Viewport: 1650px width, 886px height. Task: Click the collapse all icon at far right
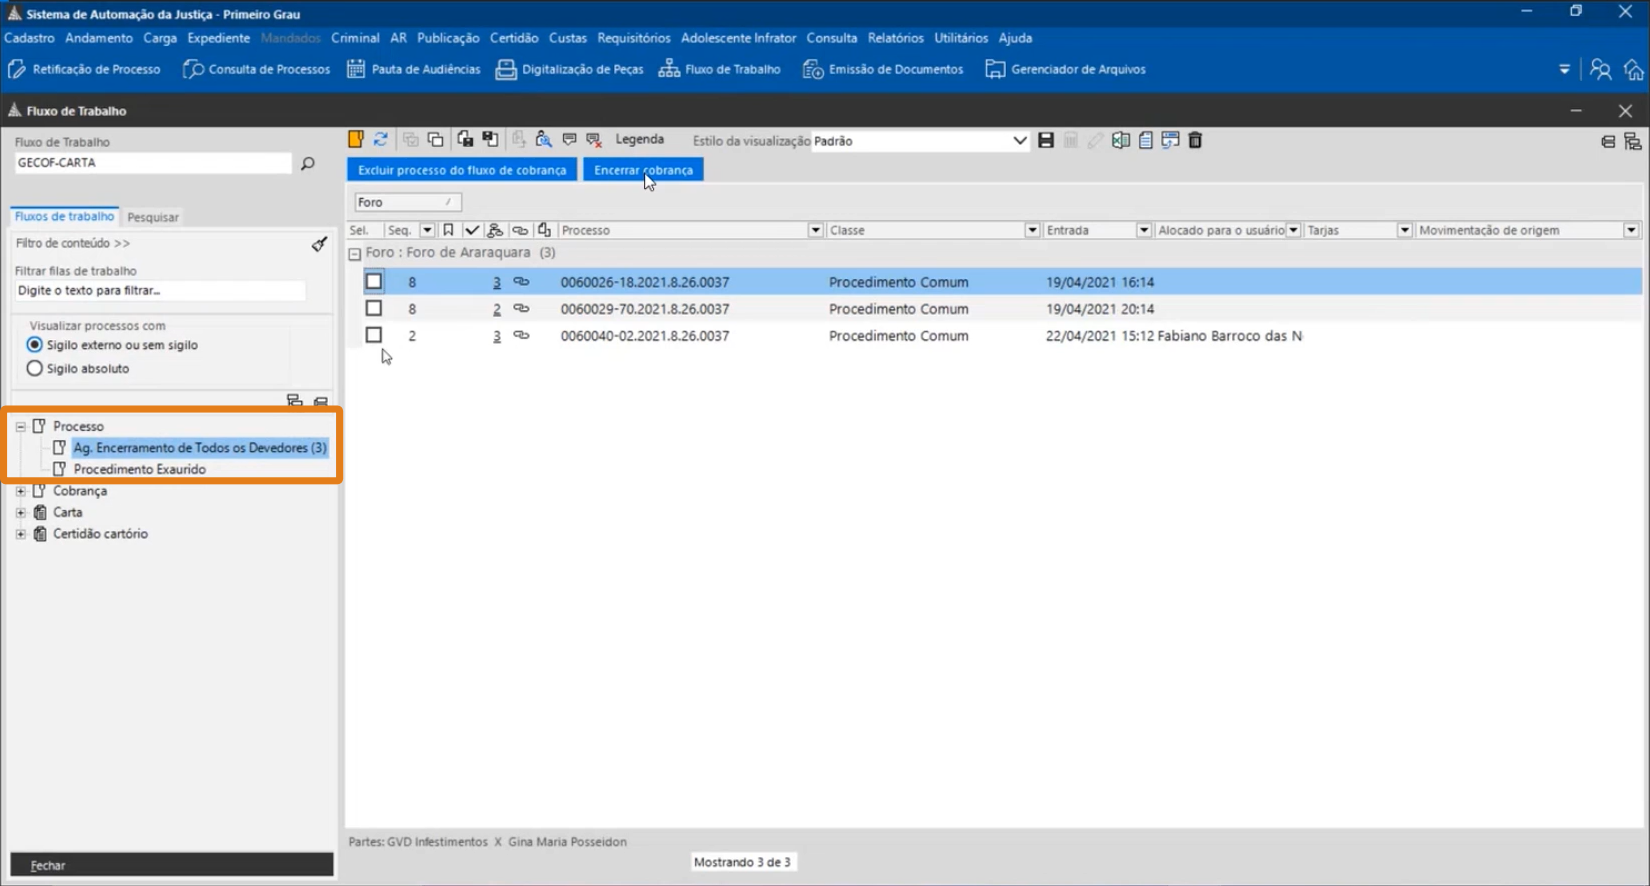point(1608,142)
